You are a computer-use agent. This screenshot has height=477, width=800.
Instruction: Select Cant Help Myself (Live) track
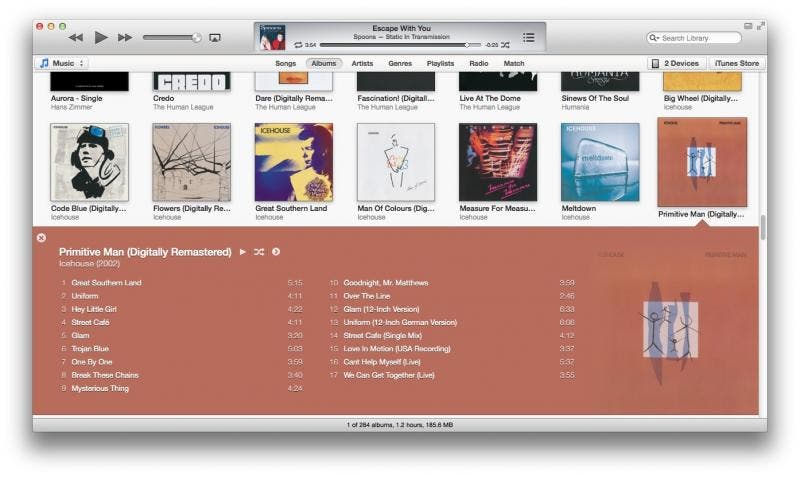[452, 362]
